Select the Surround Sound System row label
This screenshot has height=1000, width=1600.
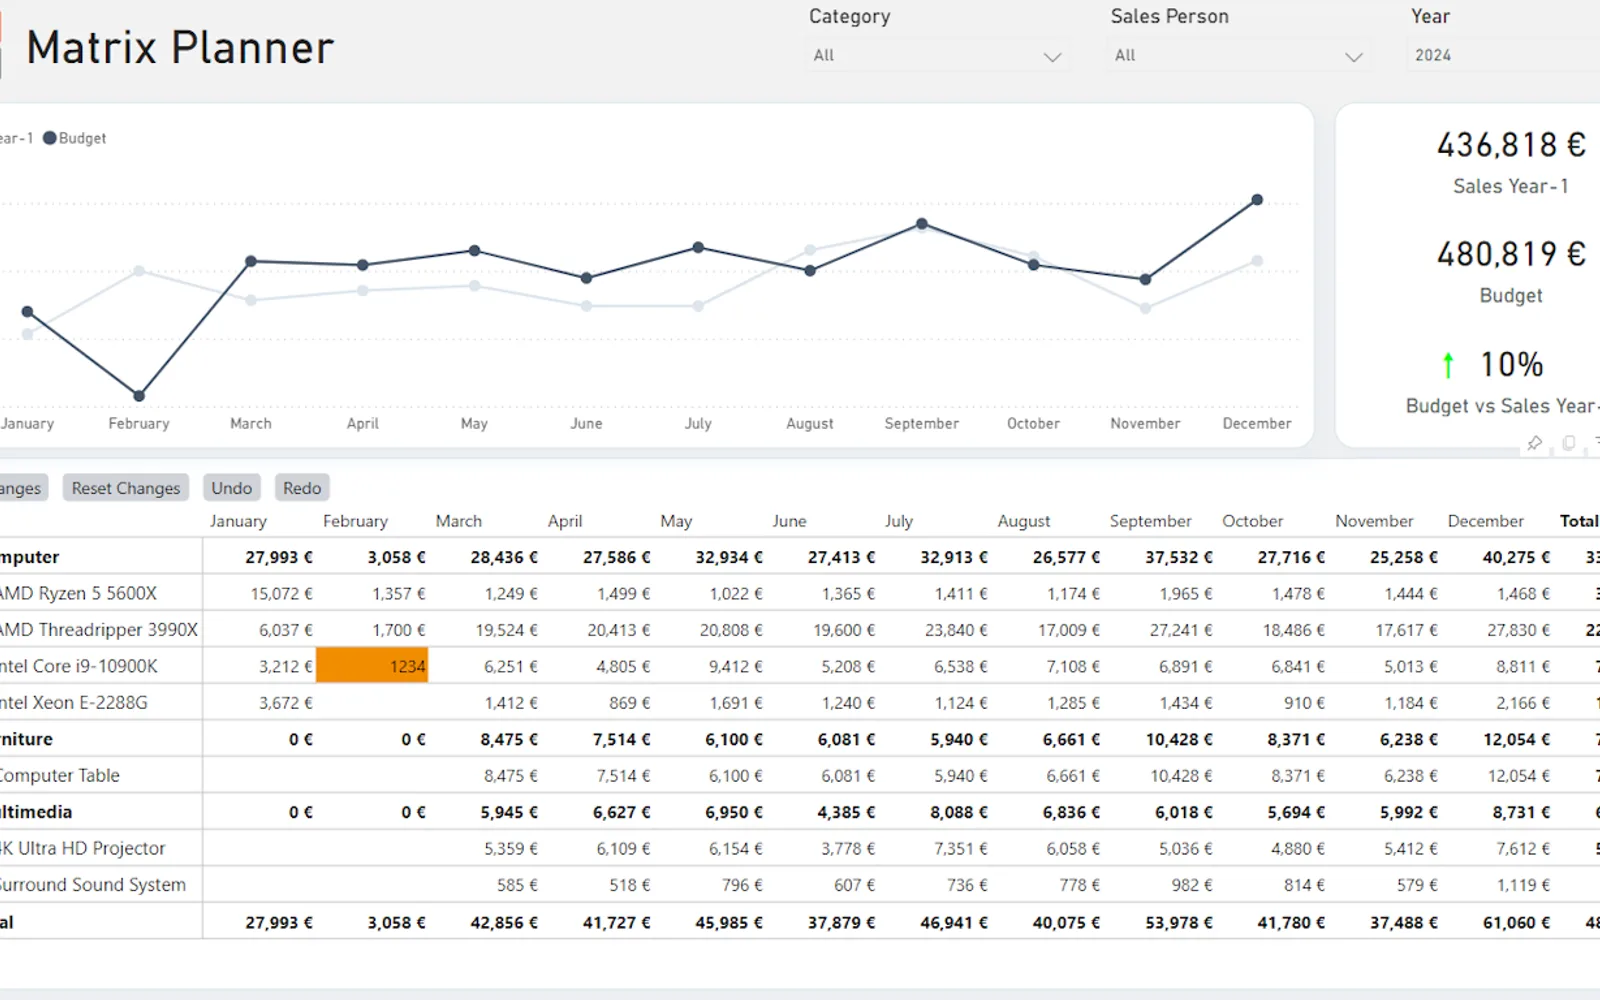pos(92,885)
